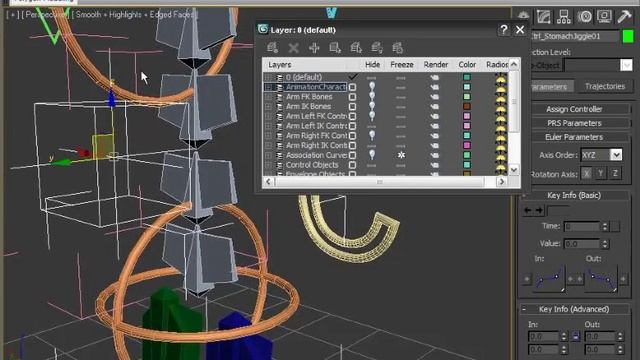Switch to the Trajectories tab

[605, 87]
